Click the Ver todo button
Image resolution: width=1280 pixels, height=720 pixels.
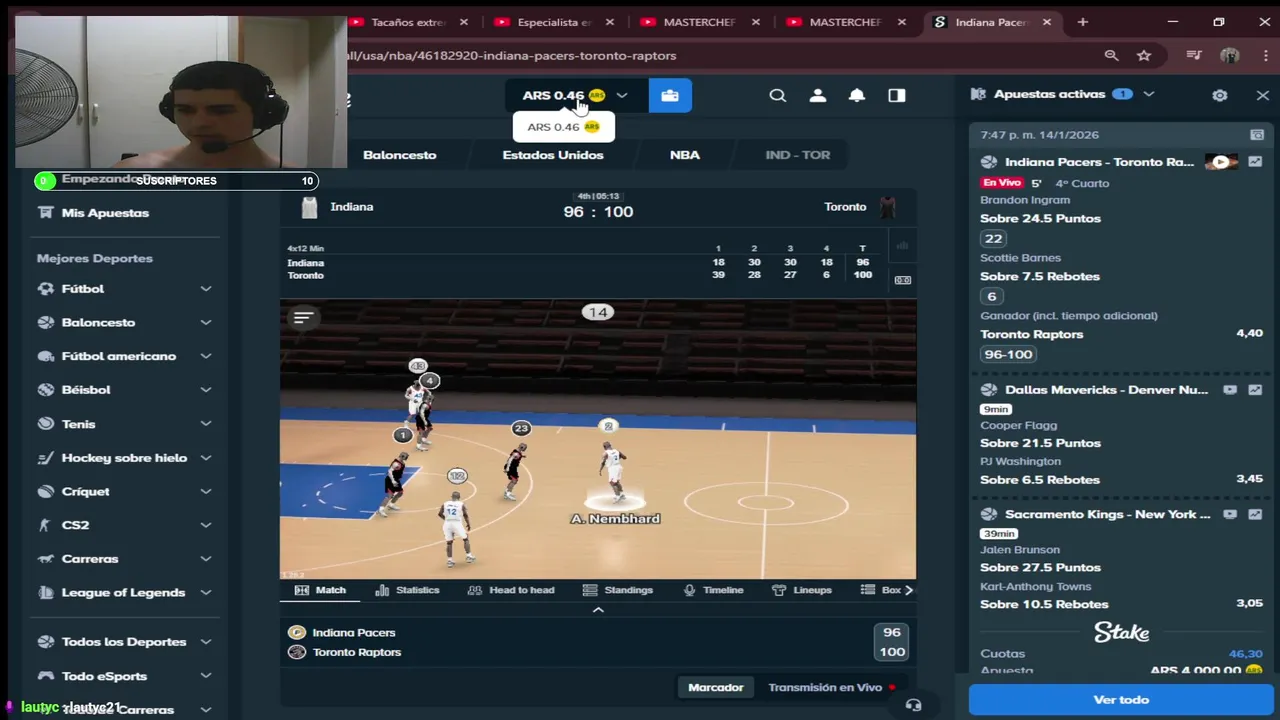pos(1120,700)
